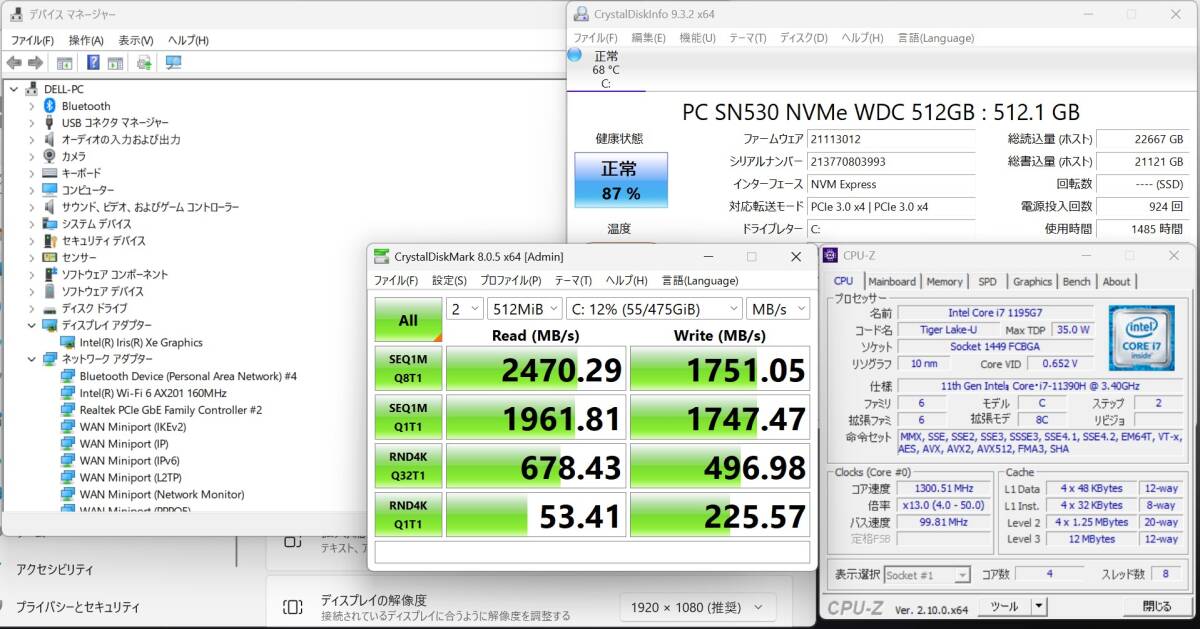Click the Intel Core i7 logo in CPU-Z
Viewport: 1200px width, 629px height.
coord(1141,338)
